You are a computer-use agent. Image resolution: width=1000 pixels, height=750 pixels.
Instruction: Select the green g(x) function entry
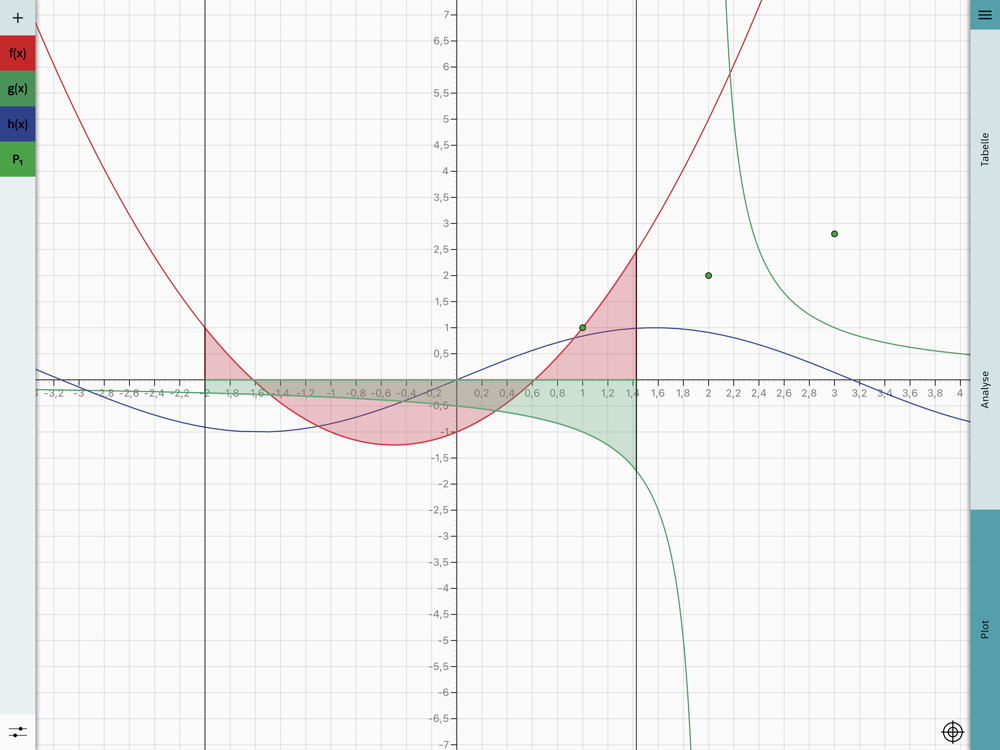click(x=17, y=89)
